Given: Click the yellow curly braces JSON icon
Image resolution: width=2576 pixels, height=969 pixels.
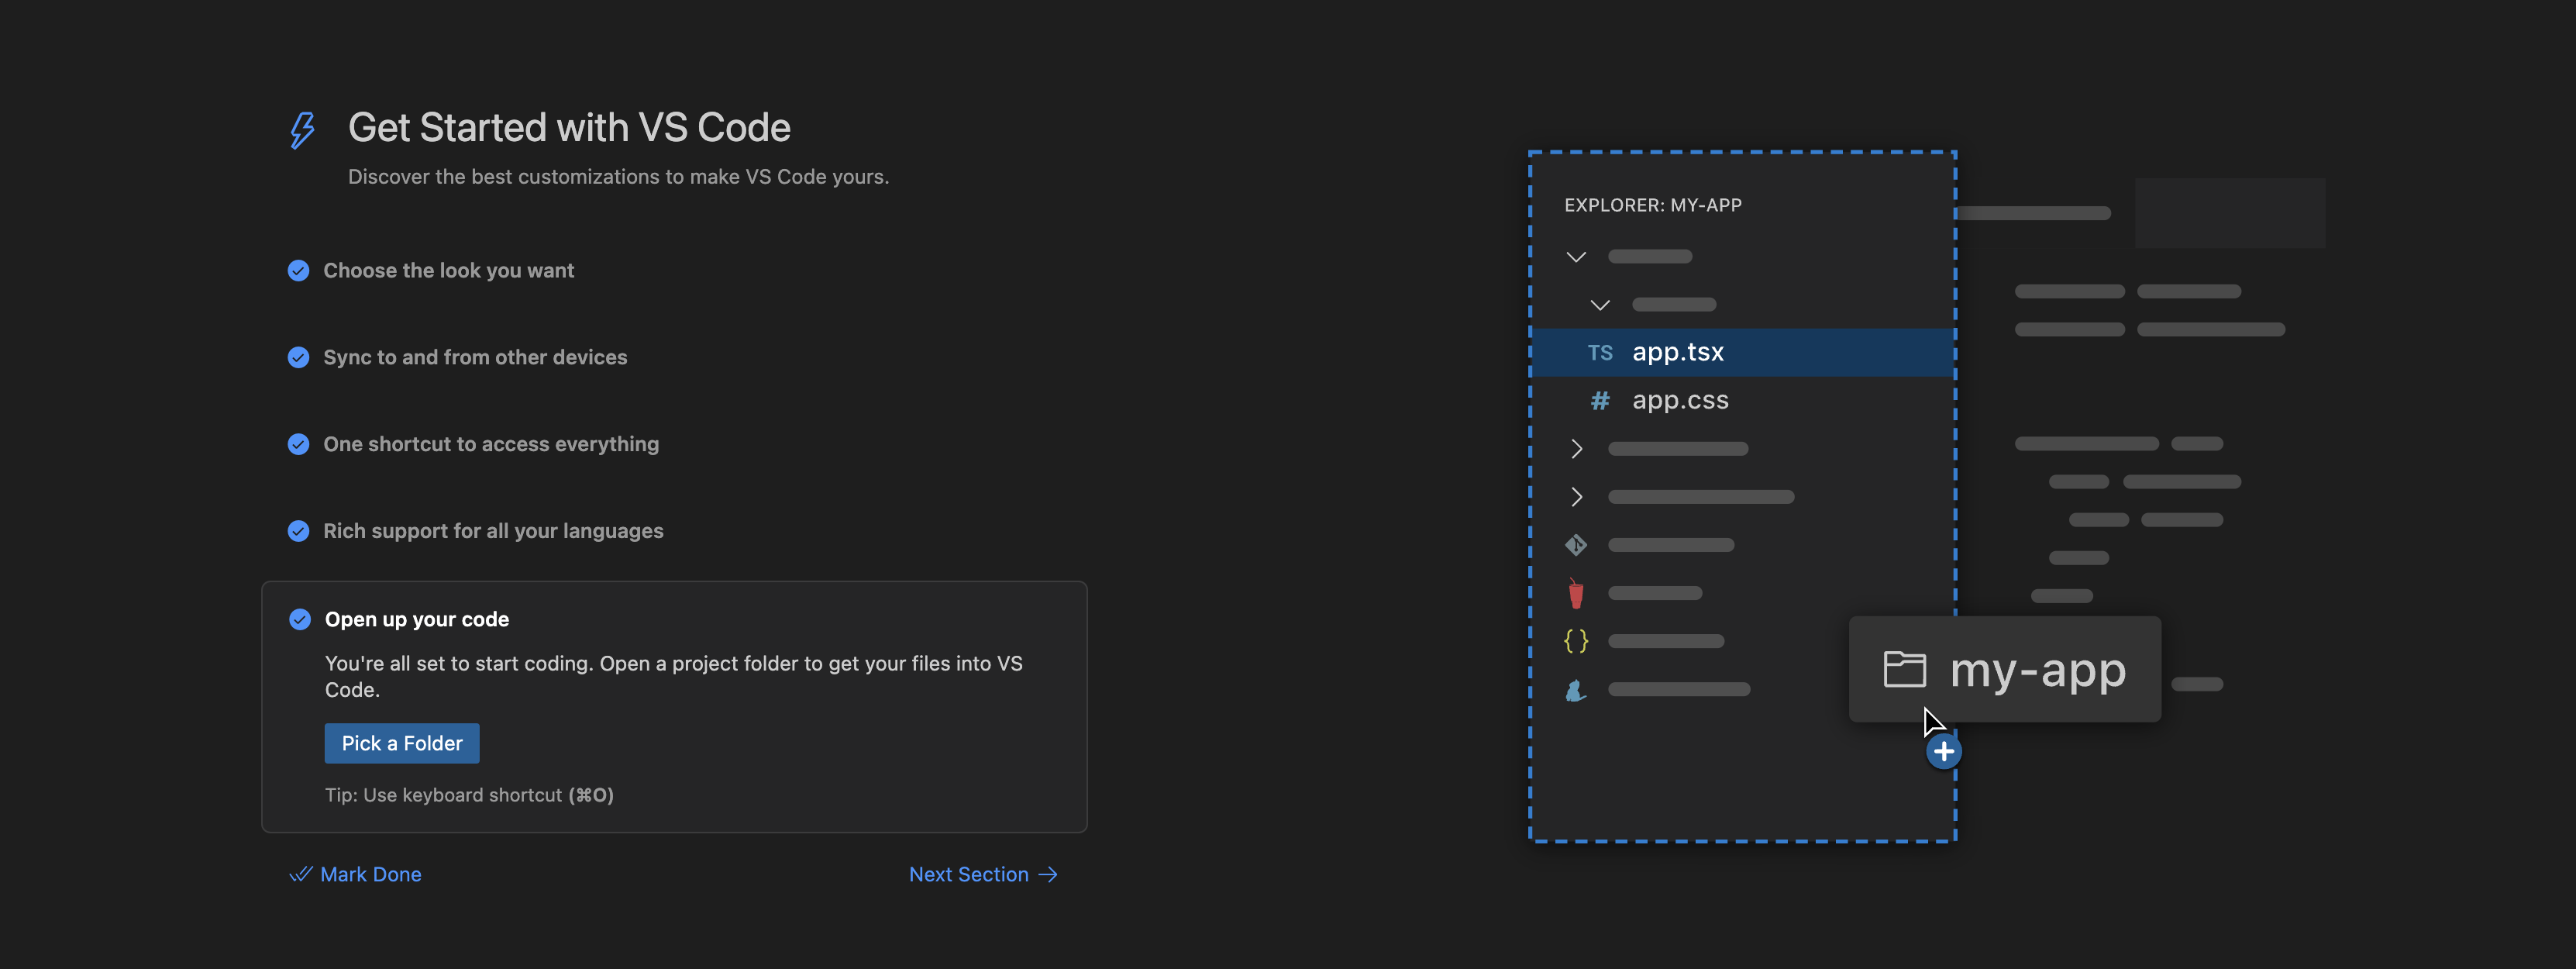Looking at the screenshot, I should 1575,641.
